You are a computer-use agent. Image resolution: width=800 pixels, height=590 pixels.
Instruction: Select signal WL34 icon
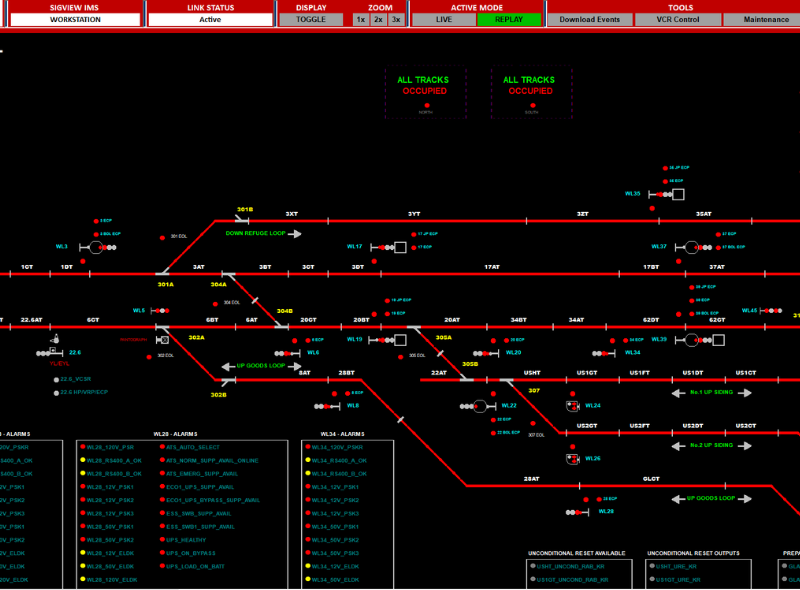(604, 353)
